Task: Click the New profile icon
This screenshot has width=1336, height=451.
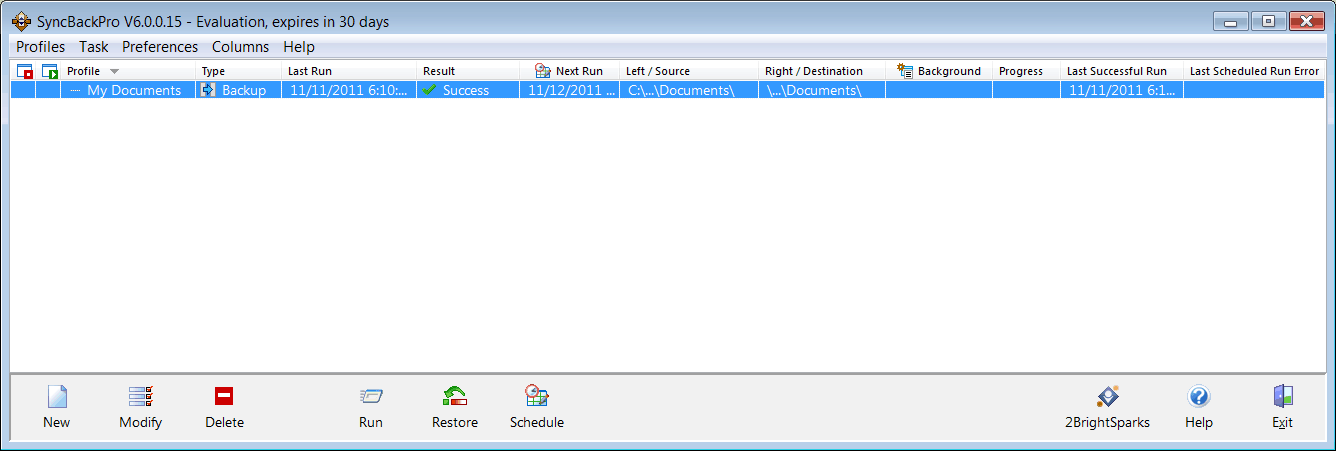Action: pyautogui.click(x=57, y=397)
